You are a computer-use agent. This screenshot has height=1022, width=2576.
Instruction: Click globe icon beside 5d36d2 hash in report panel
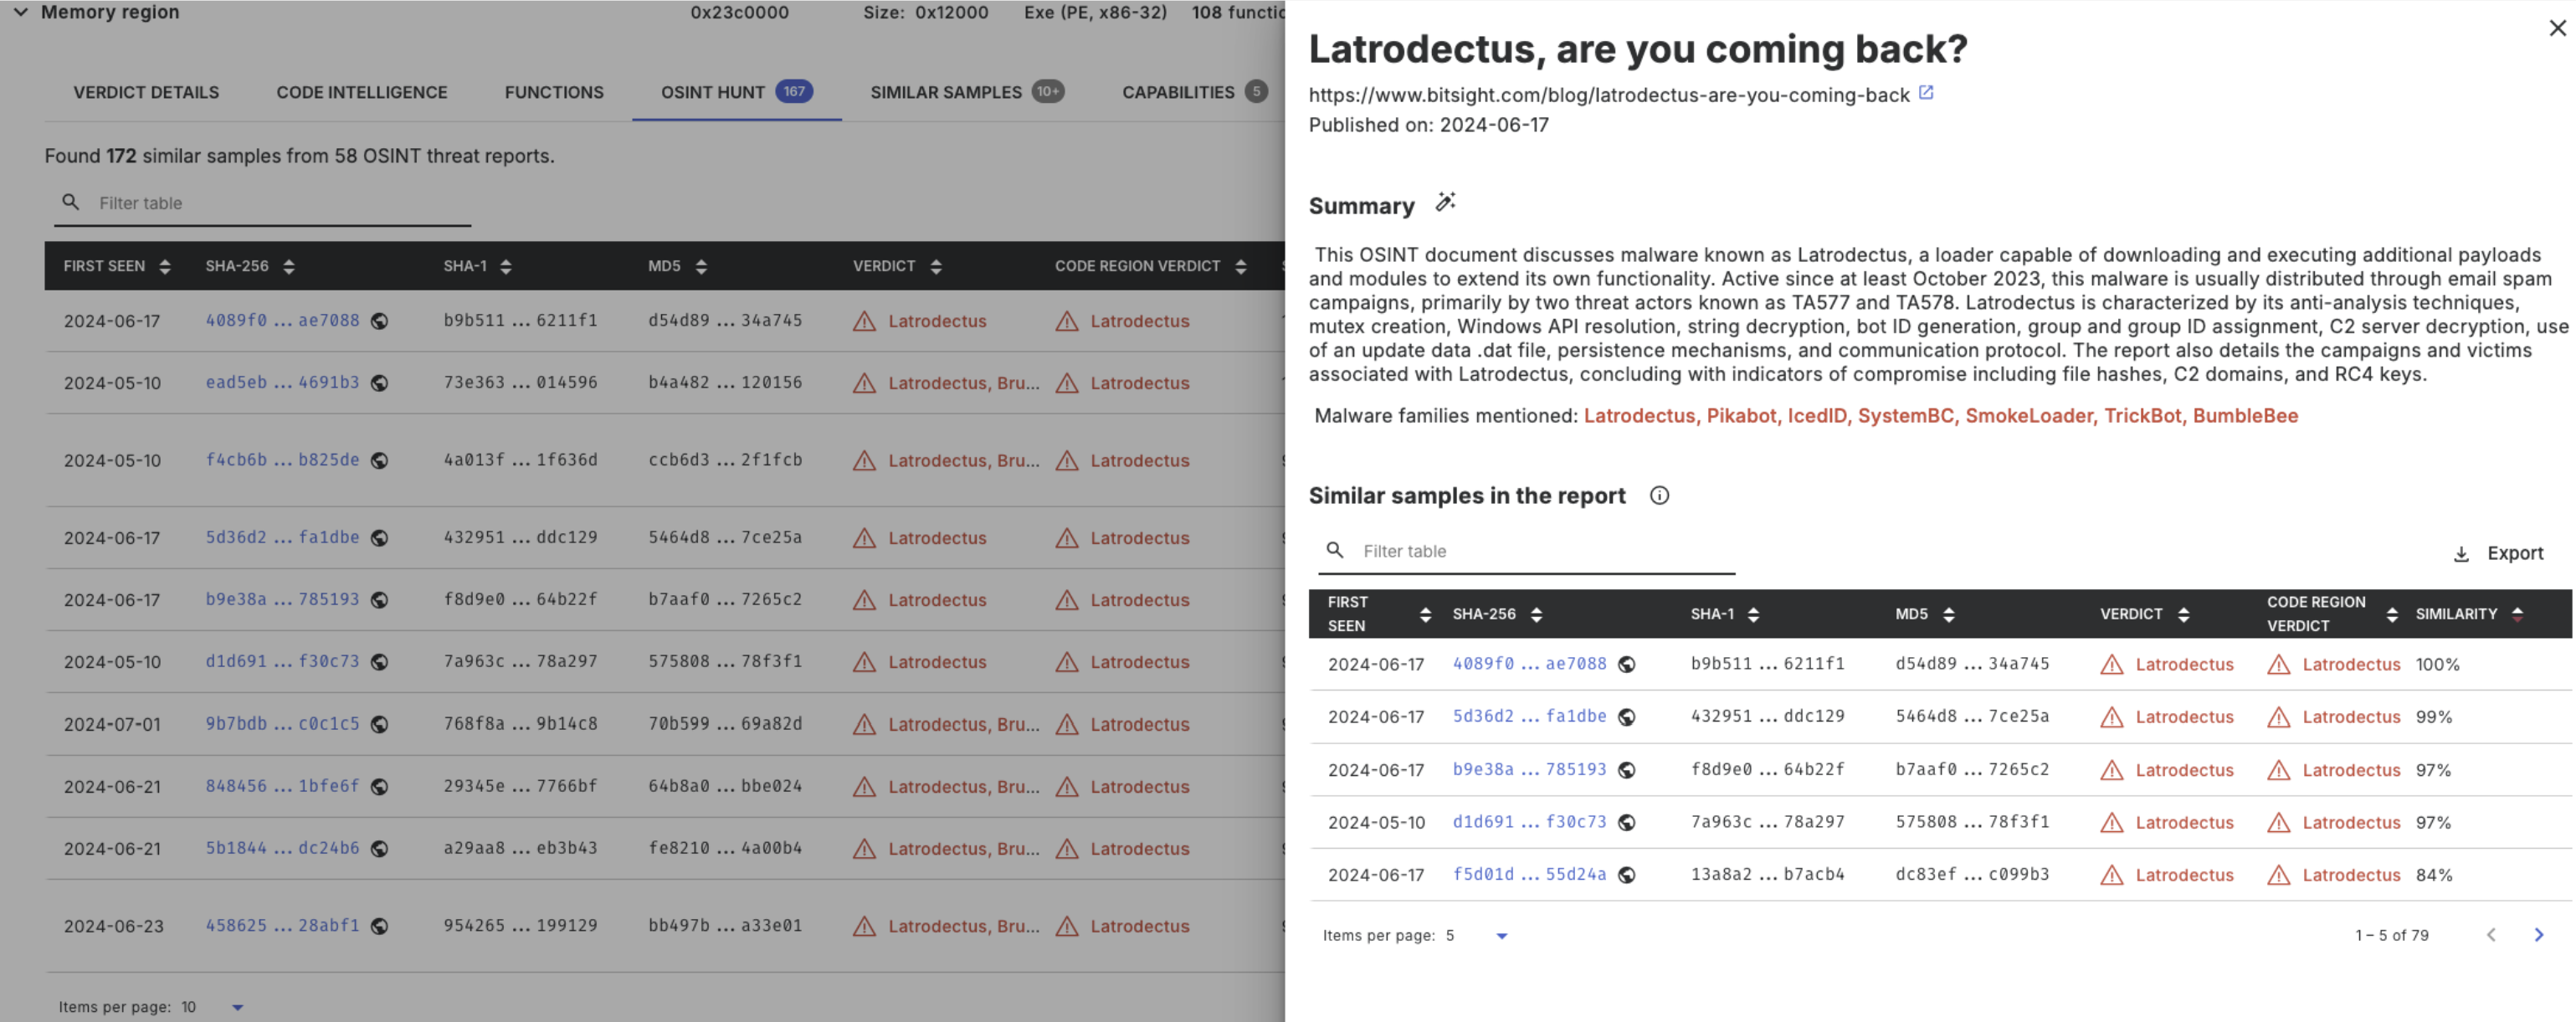click(x=1627, y=717)
